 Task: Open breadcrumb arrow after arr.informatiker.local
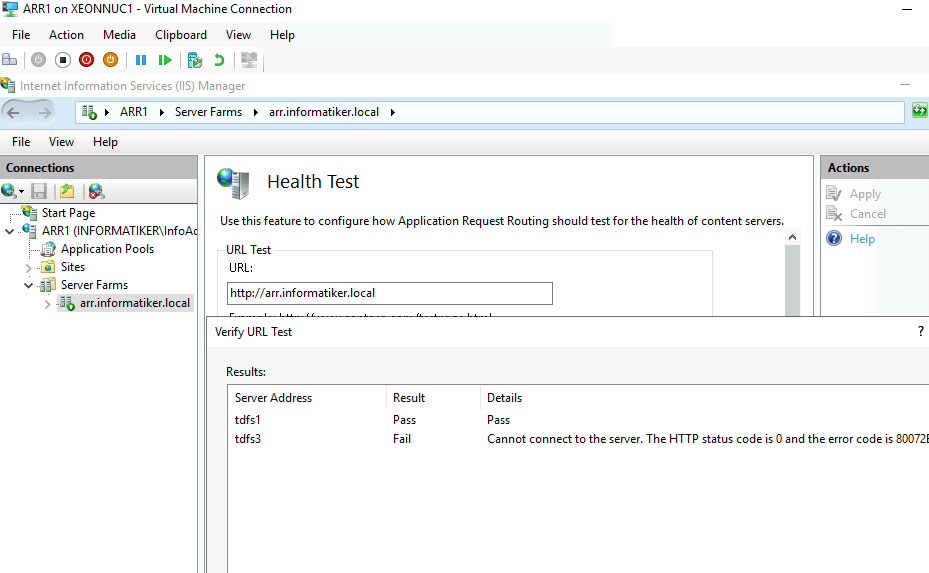point(392,112)
